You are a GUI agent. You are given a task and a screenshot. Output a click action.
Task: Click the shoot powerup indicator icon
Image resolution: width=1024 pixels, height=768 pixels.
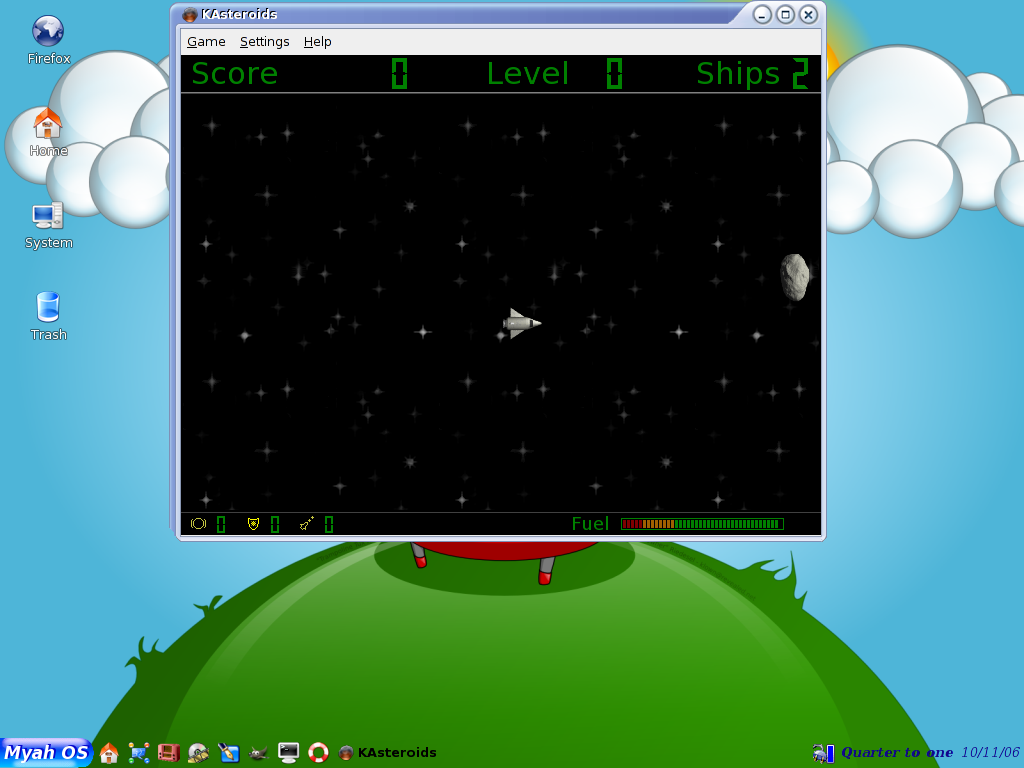306,524
